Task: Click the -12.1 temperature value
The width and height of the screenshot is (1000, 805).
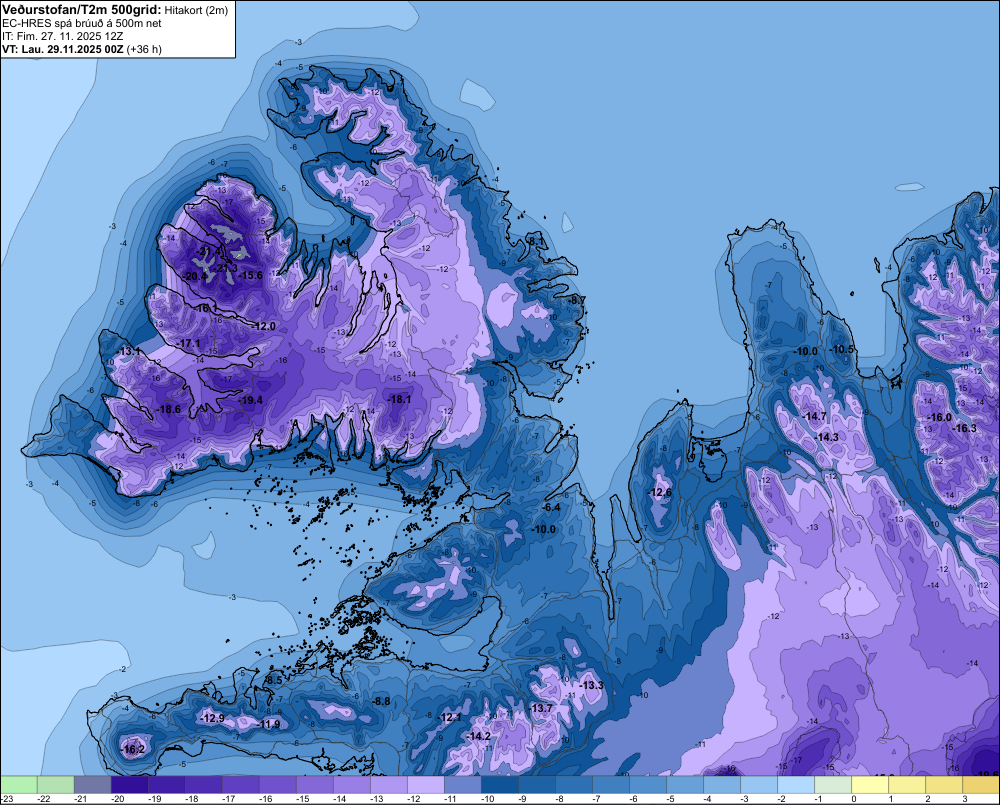Action: pyautogui.click(x=451, y=717)
